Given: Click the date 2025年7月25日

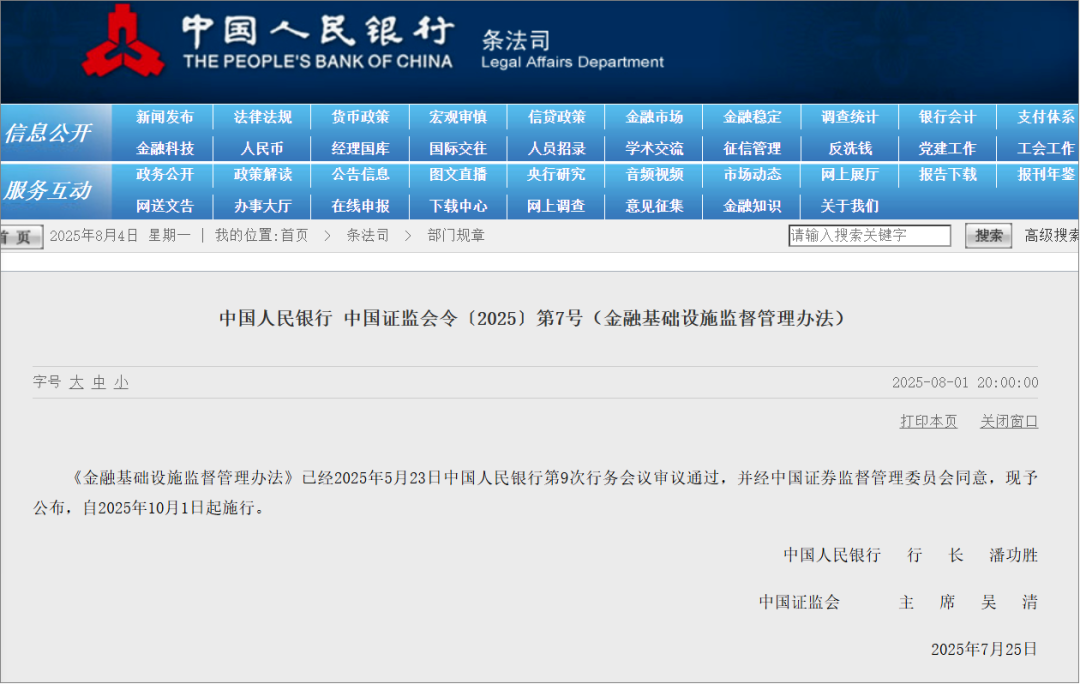Looking at the screenshot, I should pos(984,650).
